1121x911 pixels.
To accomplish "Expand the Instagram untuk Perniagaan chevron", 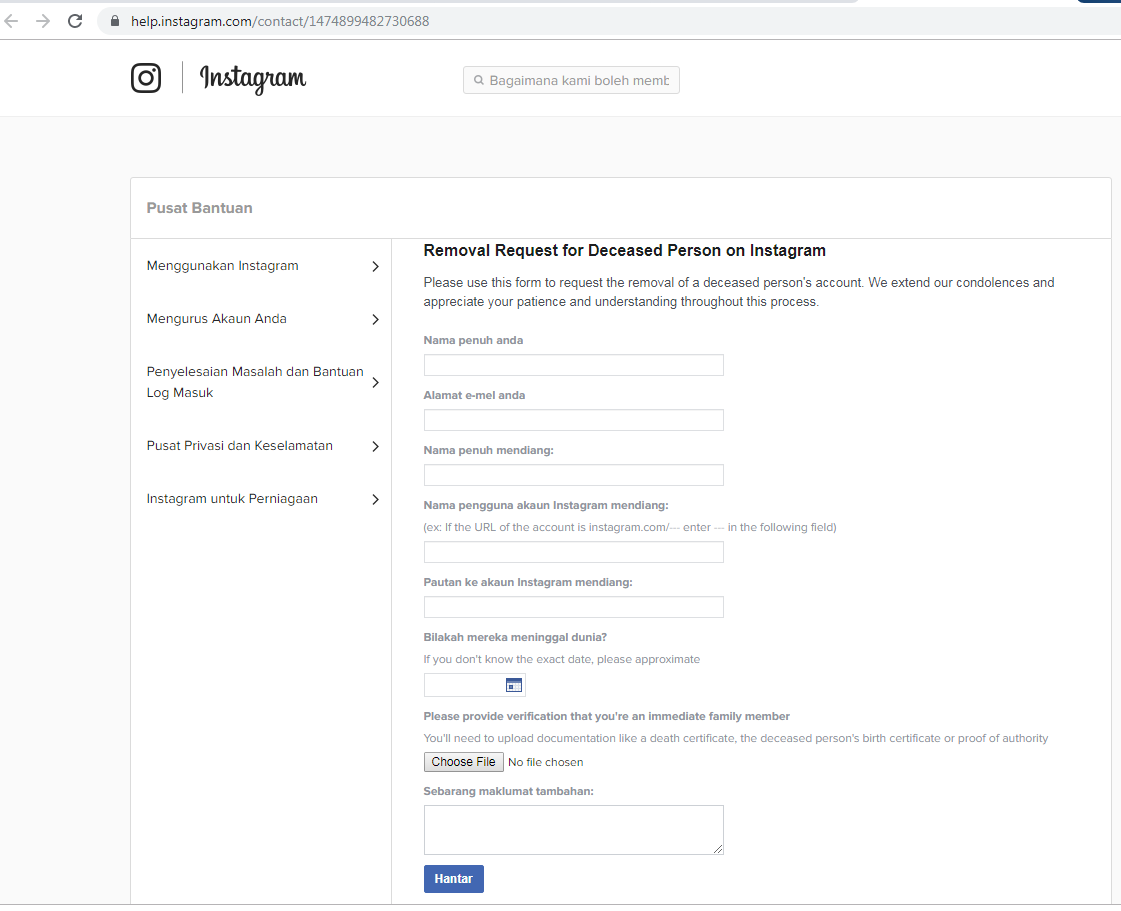I will [x=375, y=500].
